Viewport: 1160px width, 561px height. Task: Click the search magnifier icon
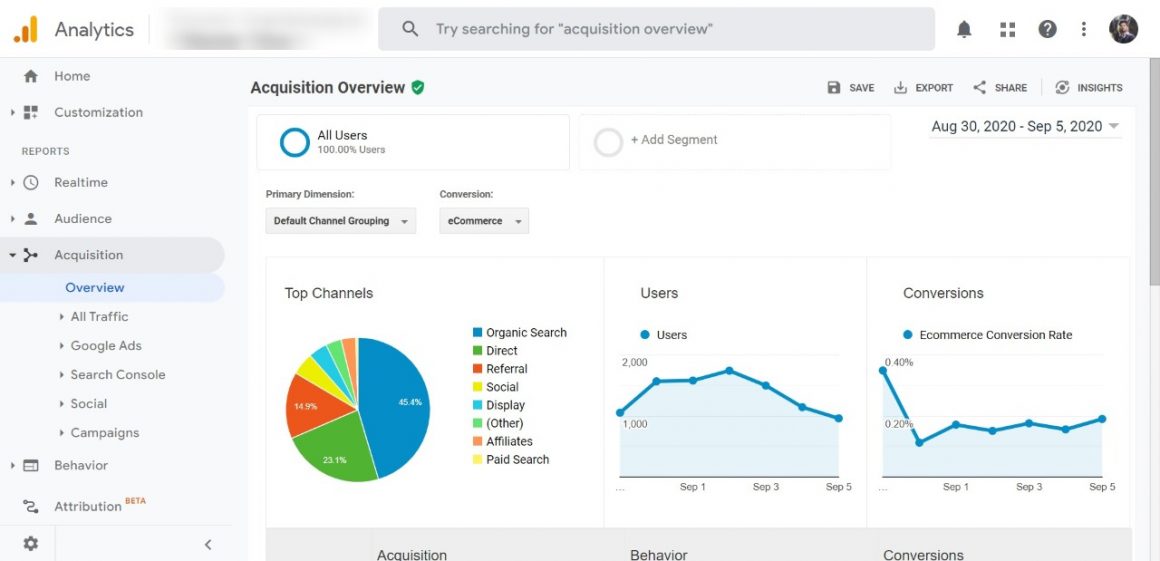click(x=410, y=29)
